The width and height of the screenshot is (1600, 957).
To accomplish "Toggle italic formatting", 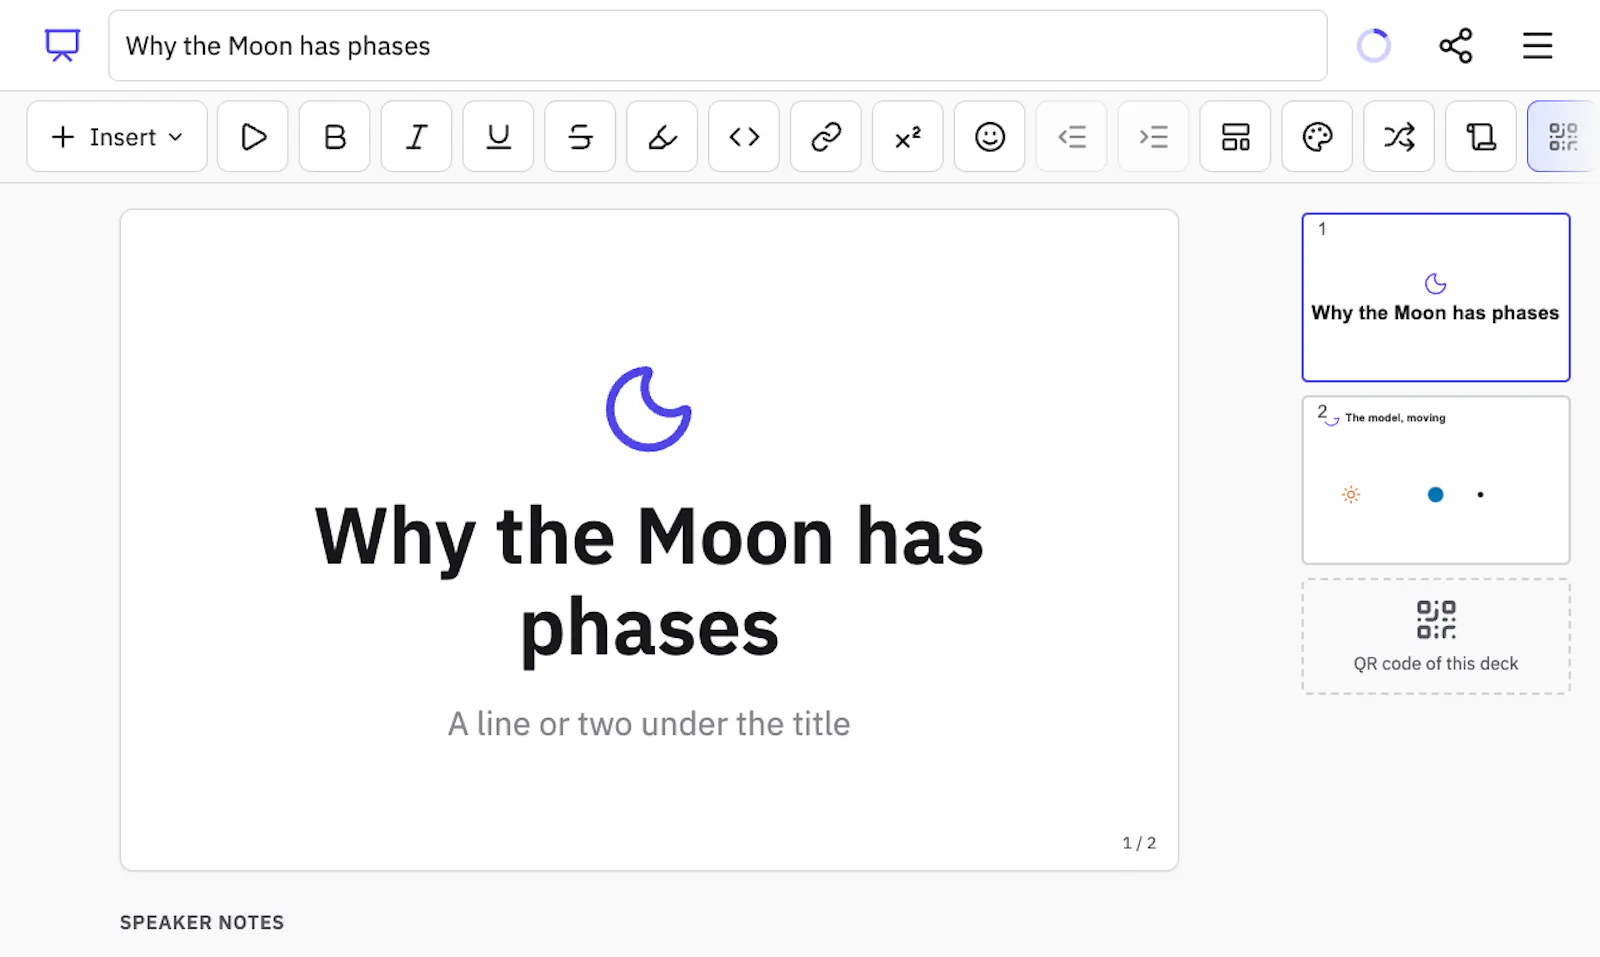I will [417, 136].
